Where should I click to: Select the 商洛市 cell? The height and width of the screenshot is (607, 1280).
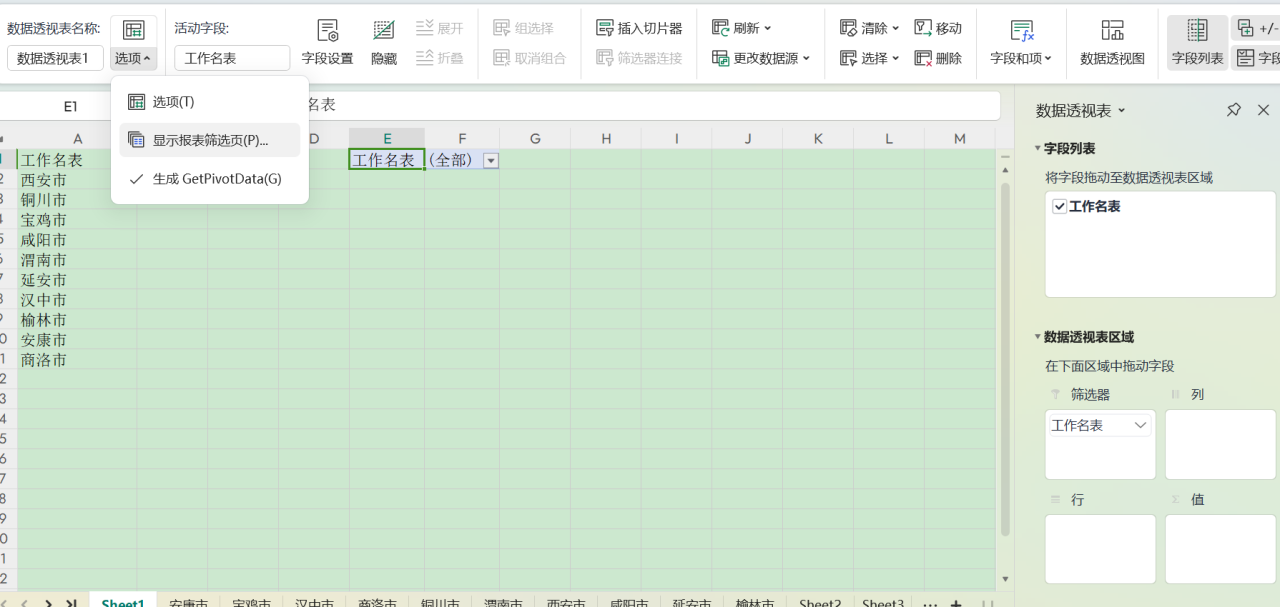pos(77,360)
